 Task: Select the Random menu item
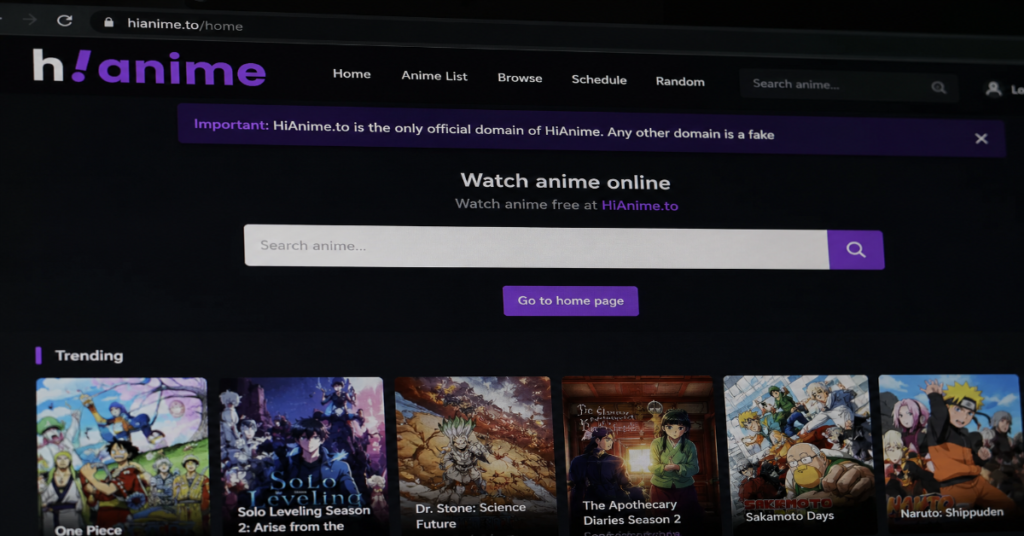tap(680, 82)
